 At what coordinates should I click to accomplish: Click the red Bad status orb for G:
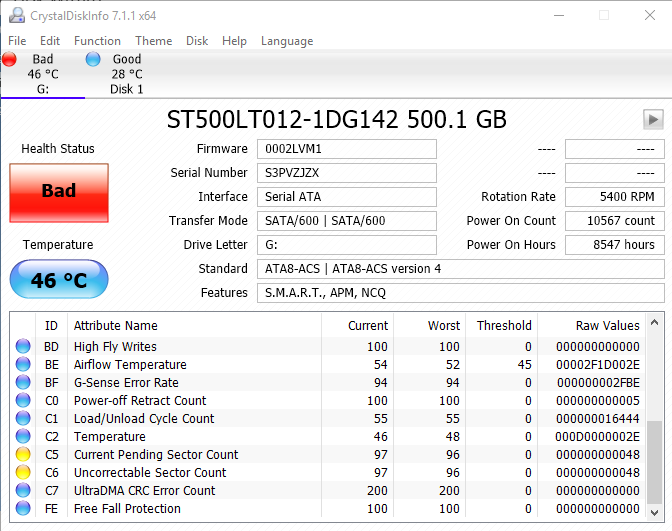(9, 59)
